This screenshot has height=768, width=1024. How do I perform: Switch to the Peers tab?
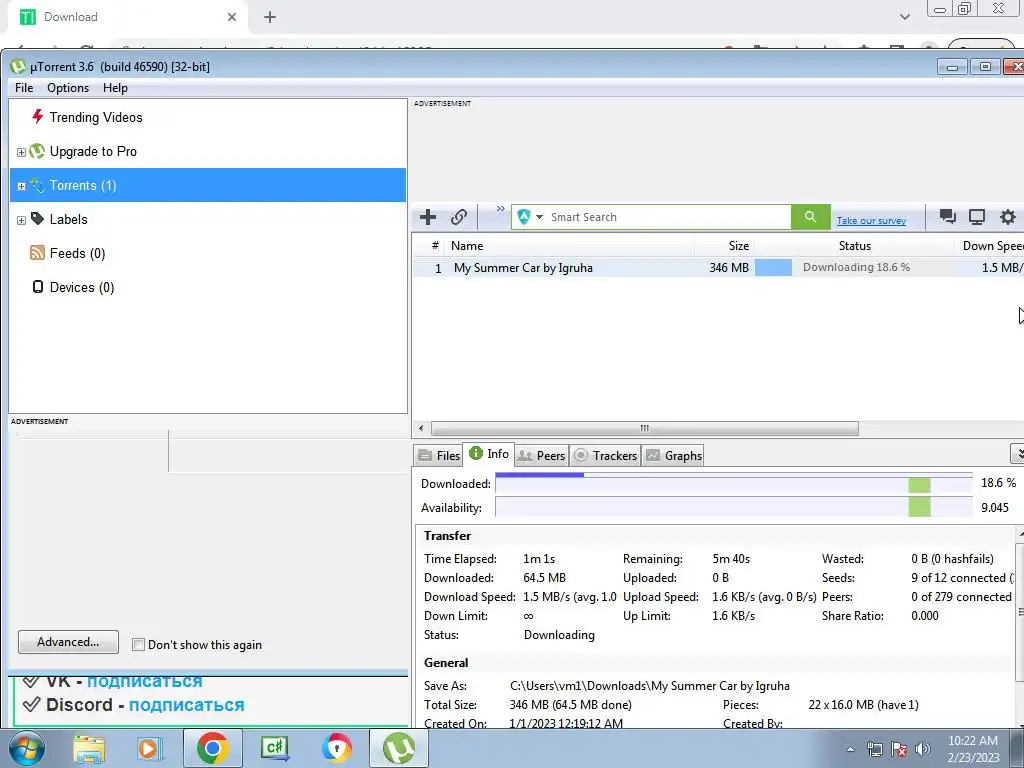pyautogui.click(x=541, y=456)
